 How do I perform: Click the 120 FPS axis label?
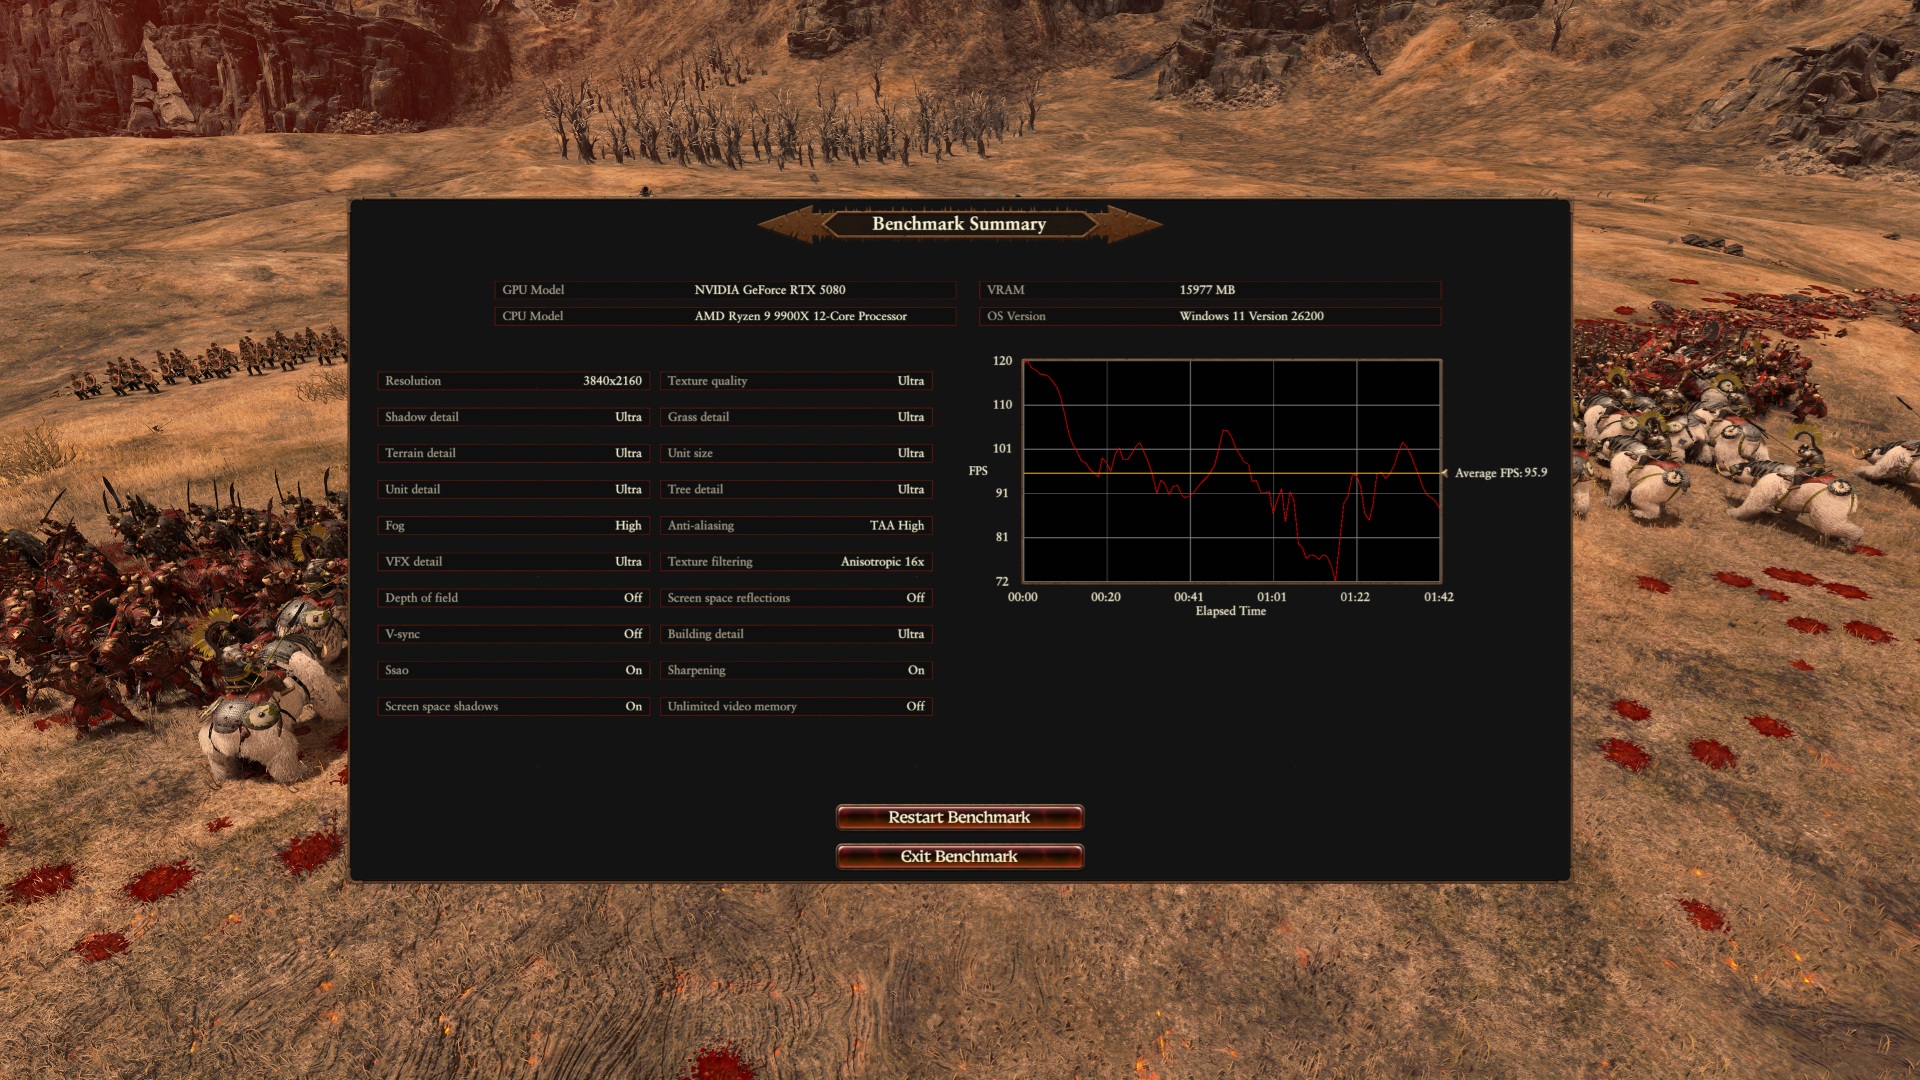(x=1002, y=361)
